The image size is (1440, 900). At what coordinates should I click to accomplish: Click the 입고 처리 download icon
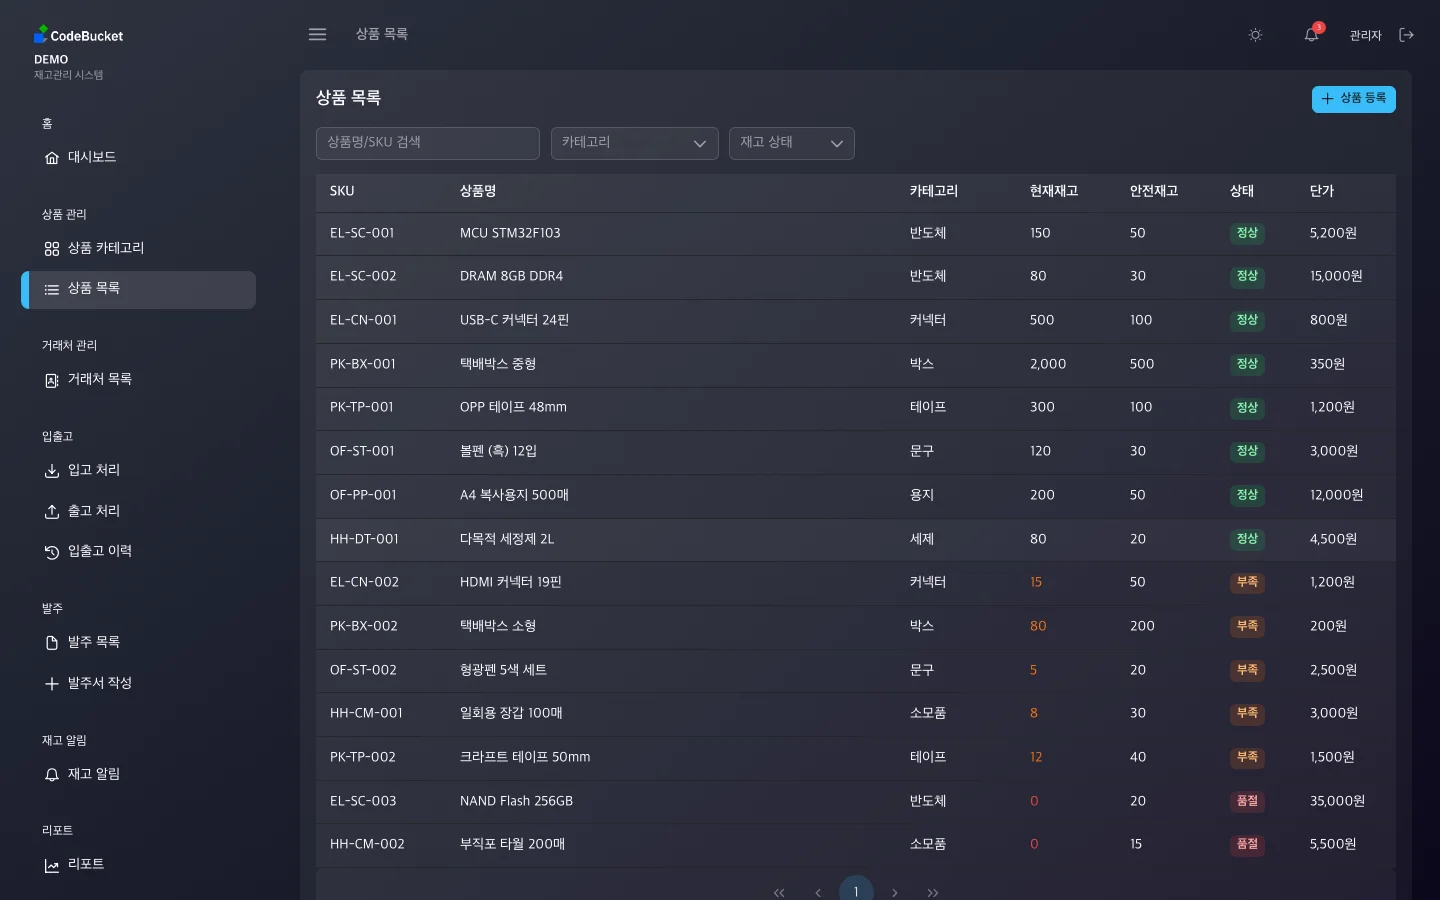tap(52, 470)
